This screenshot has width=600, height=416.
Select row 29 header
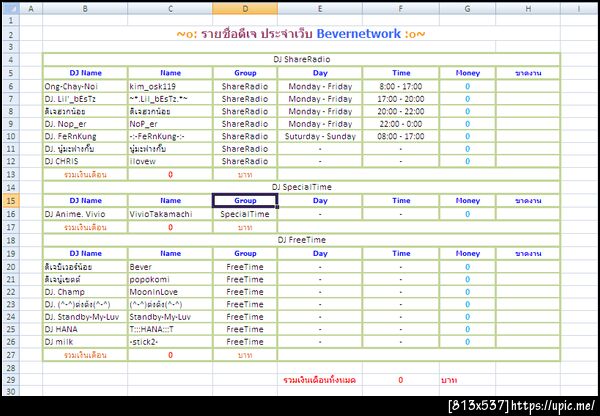click(11, 380)
